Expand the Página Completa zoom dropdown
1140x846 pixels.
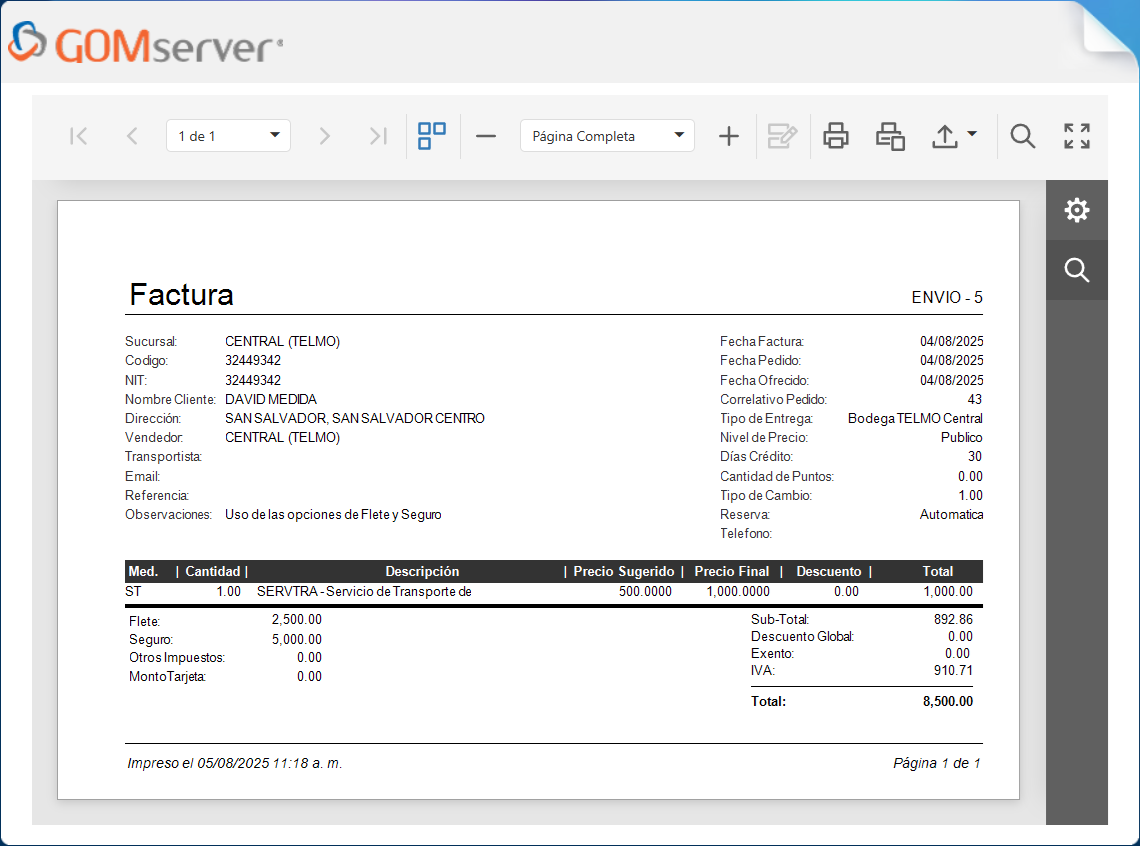tap(679, 136)
